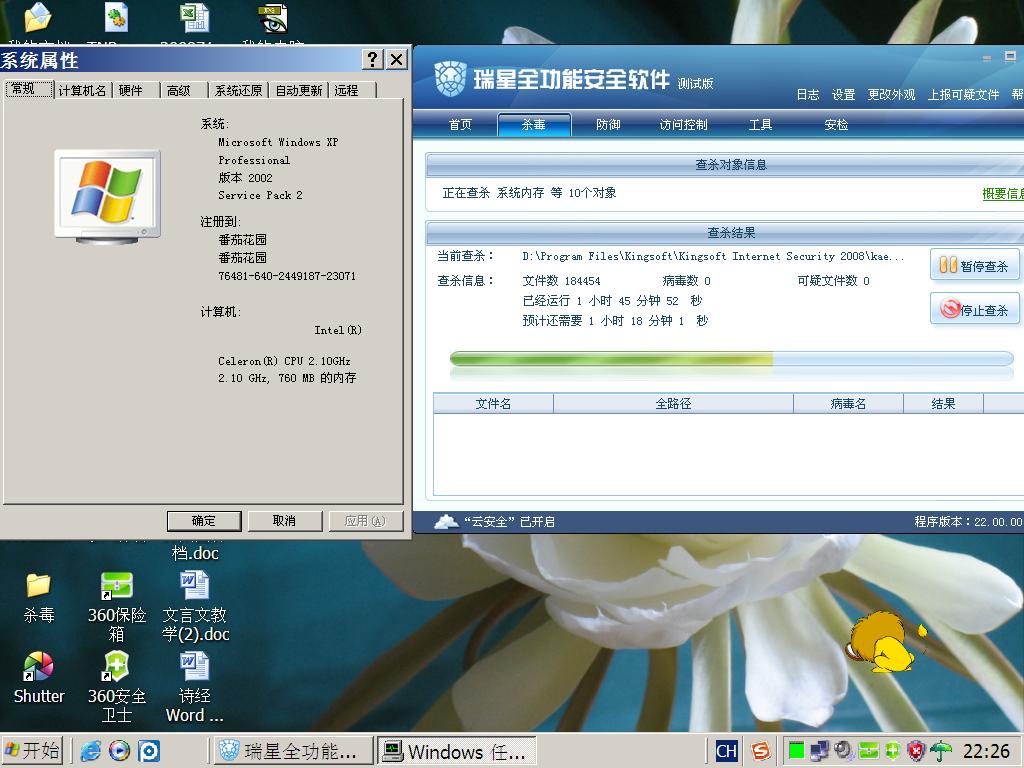The width and height of the screenshot is (1024, 768).
Task: Switch to the 自动更新 tab
Action: pos(298,90)
